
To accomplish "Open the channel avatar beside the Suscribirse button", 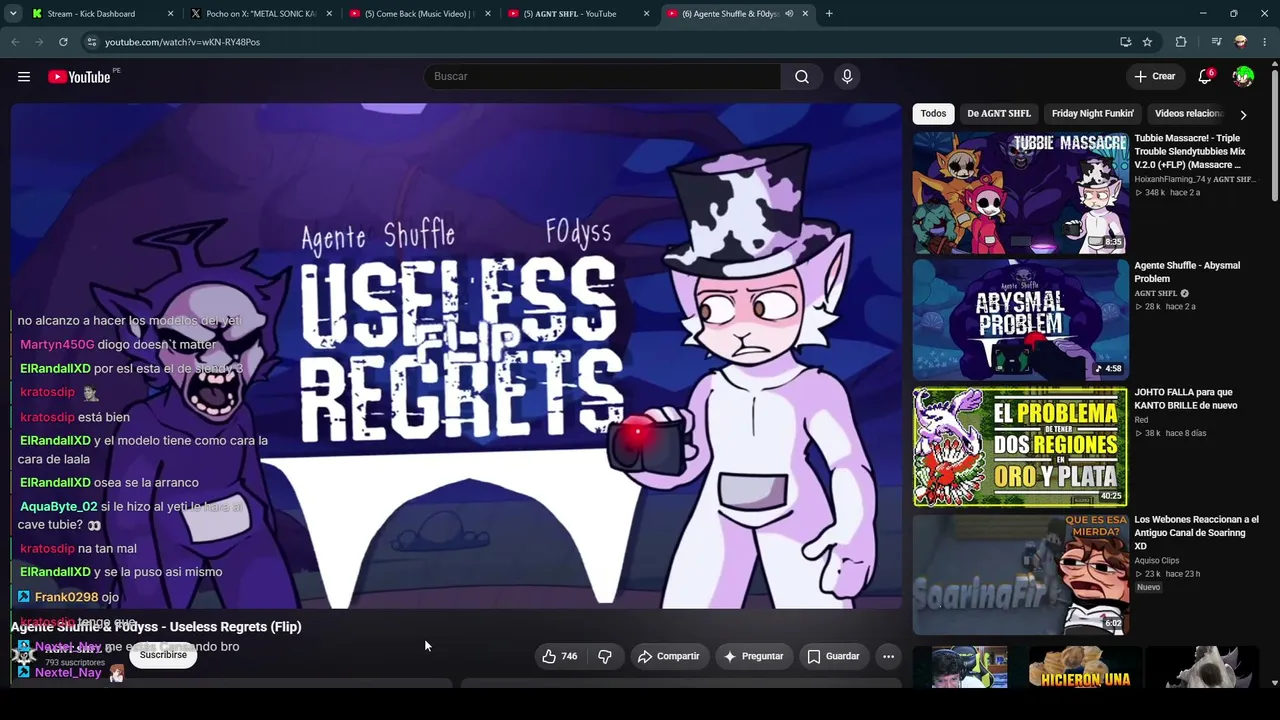I will click(24, 654).
